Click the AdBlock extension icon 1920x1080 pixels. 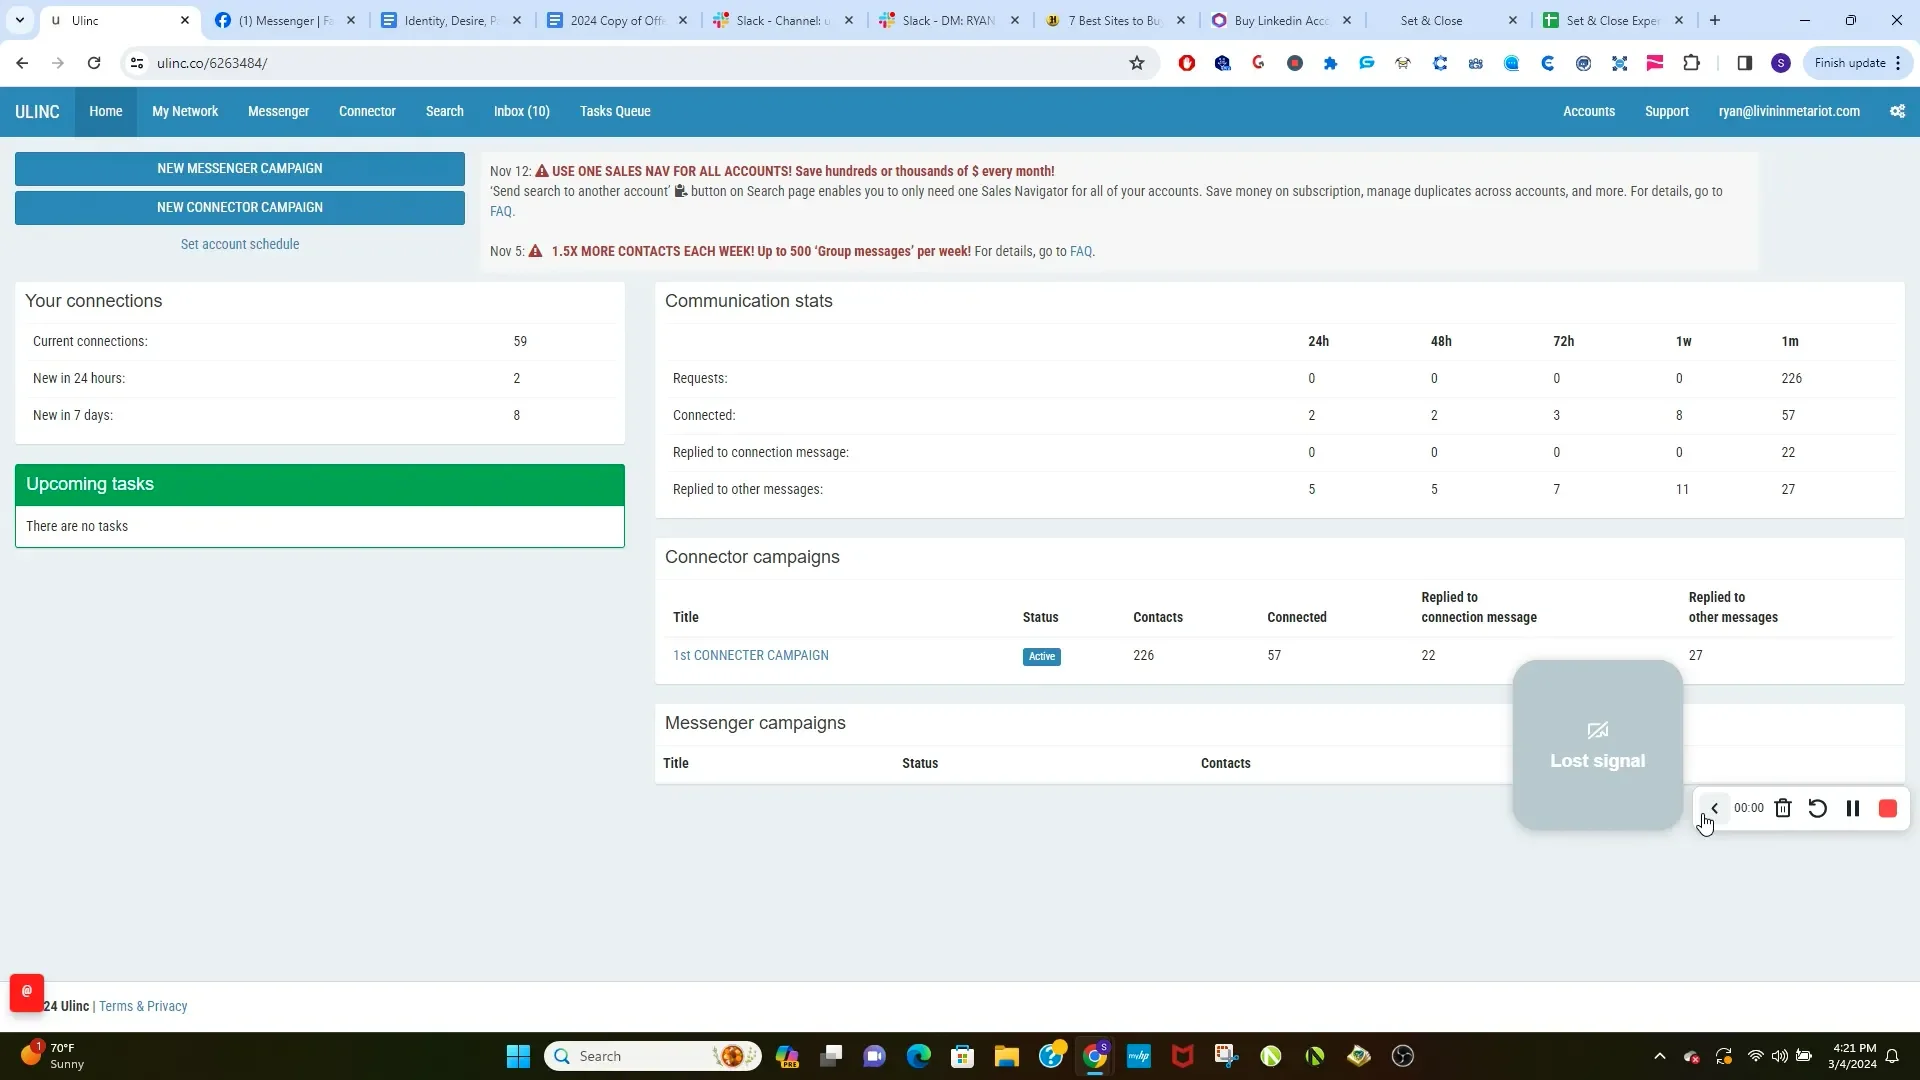(1186, 63)
